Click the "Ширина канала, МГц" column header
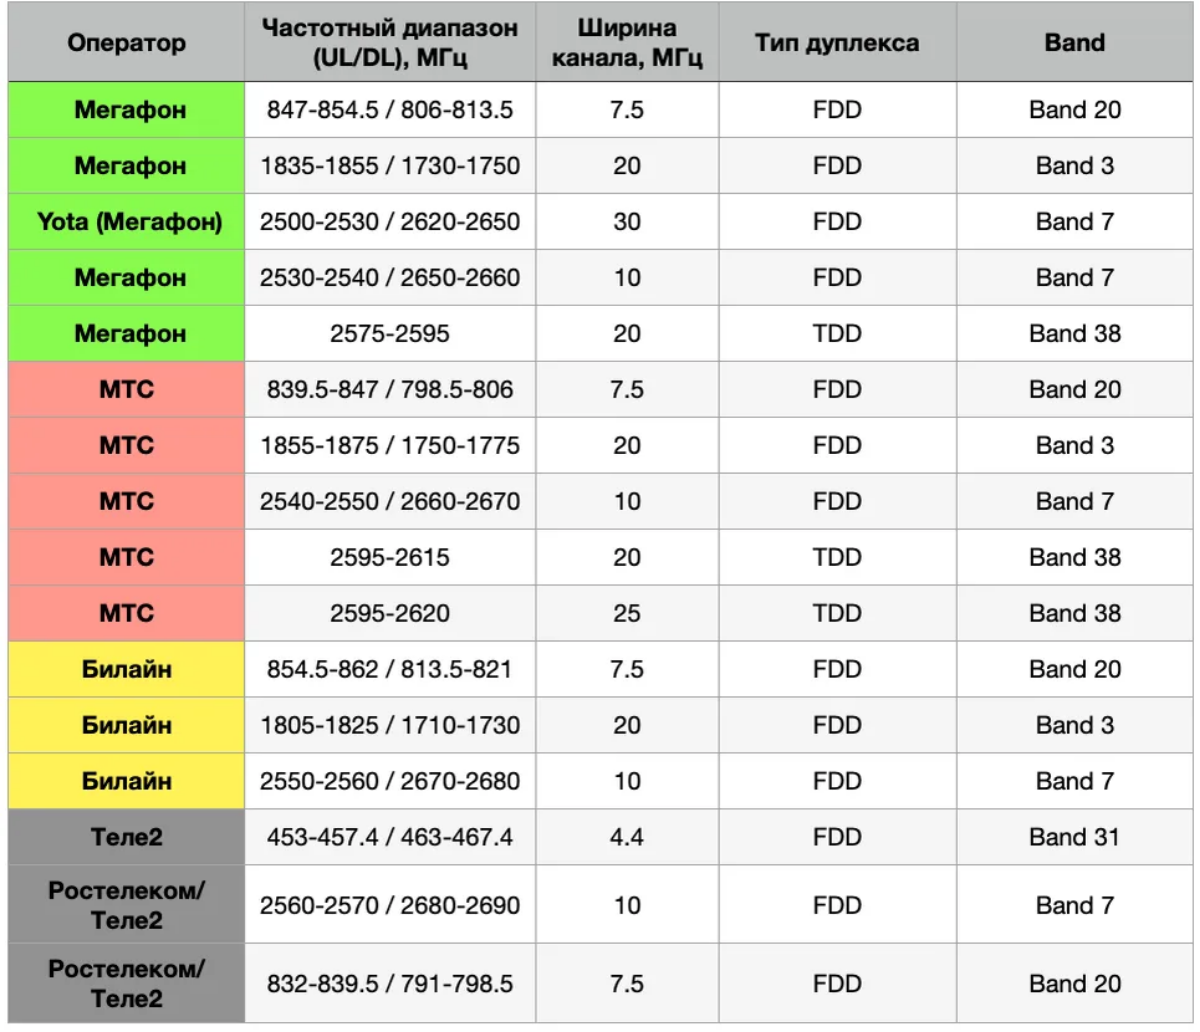The image size is (1200, 1032). point(627,43)
